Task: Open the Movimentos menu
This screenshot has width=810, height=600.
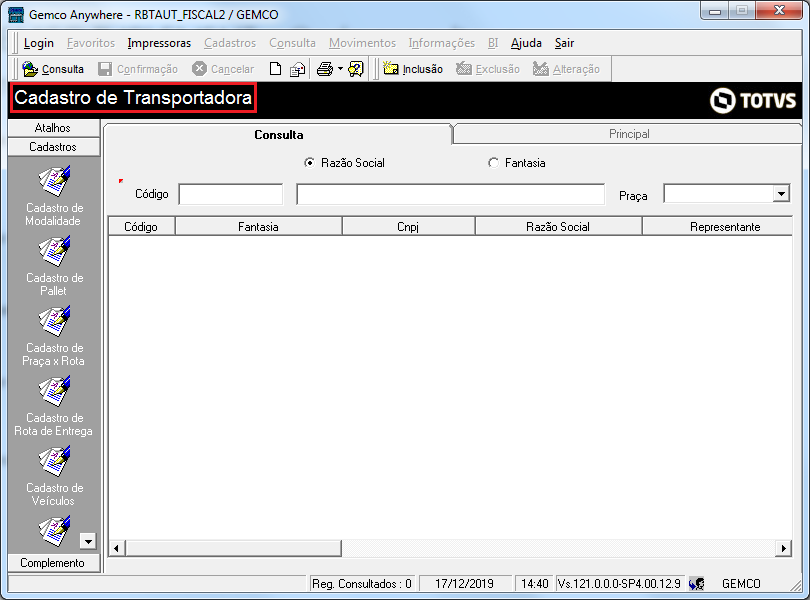Action: [x=362, y=43]
